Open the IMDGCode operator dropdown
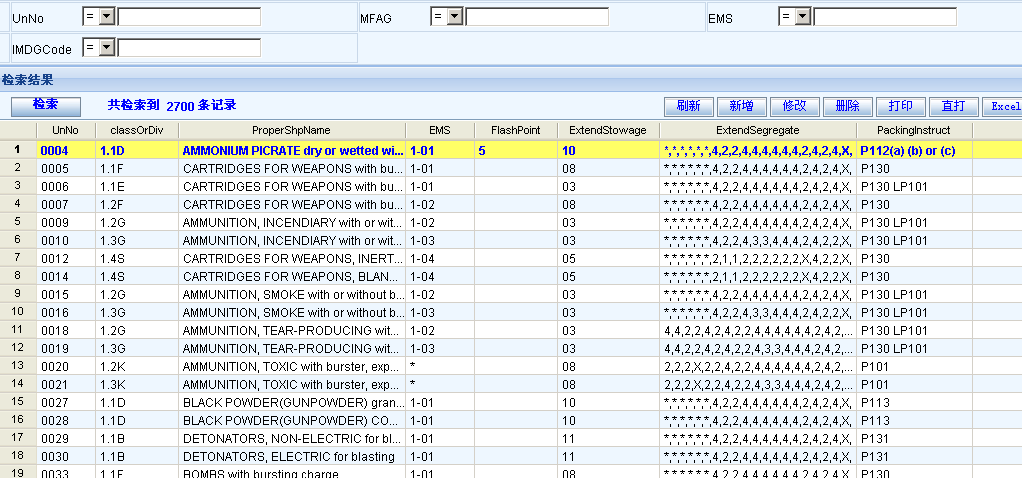 [x=106, y=48]
